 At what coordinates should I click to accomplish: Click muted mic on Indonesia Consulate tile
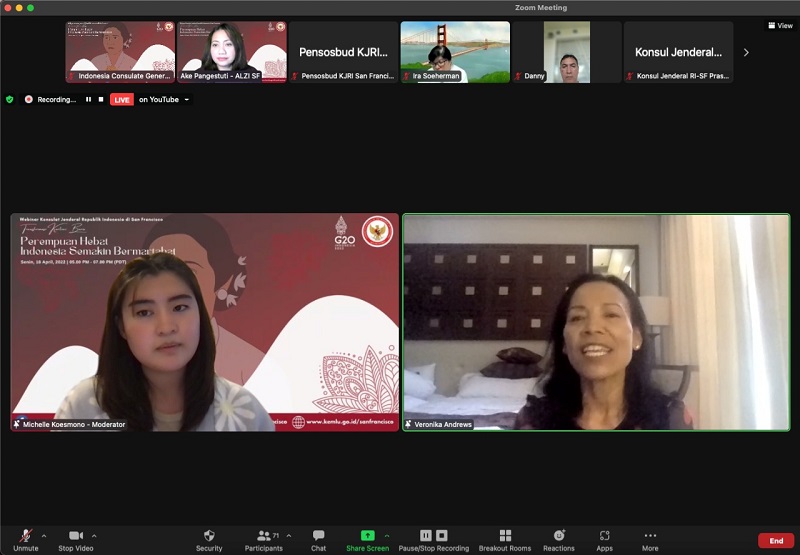pyautogui.click(x=72, y=76)
